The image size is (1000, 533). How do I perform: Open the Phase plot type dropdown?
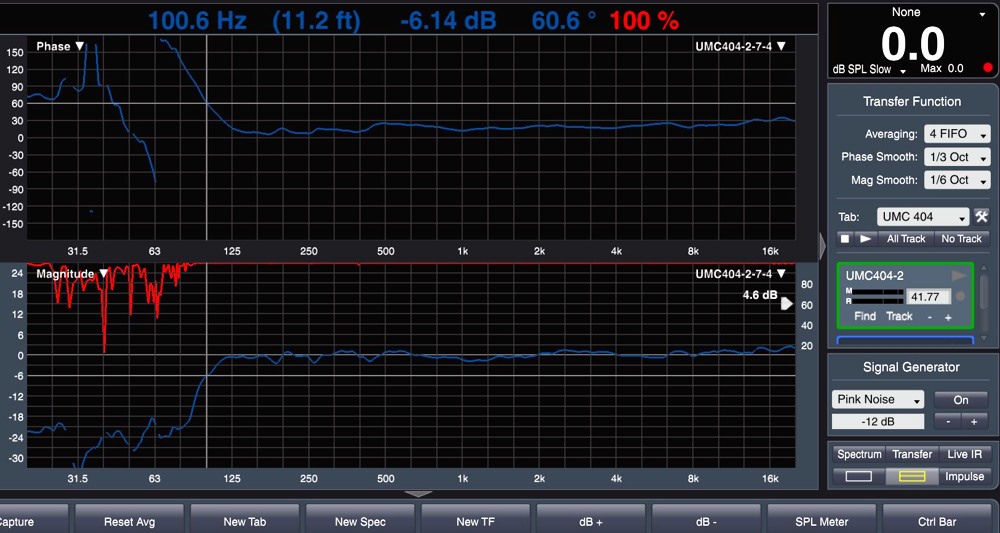tap(60, 47)
